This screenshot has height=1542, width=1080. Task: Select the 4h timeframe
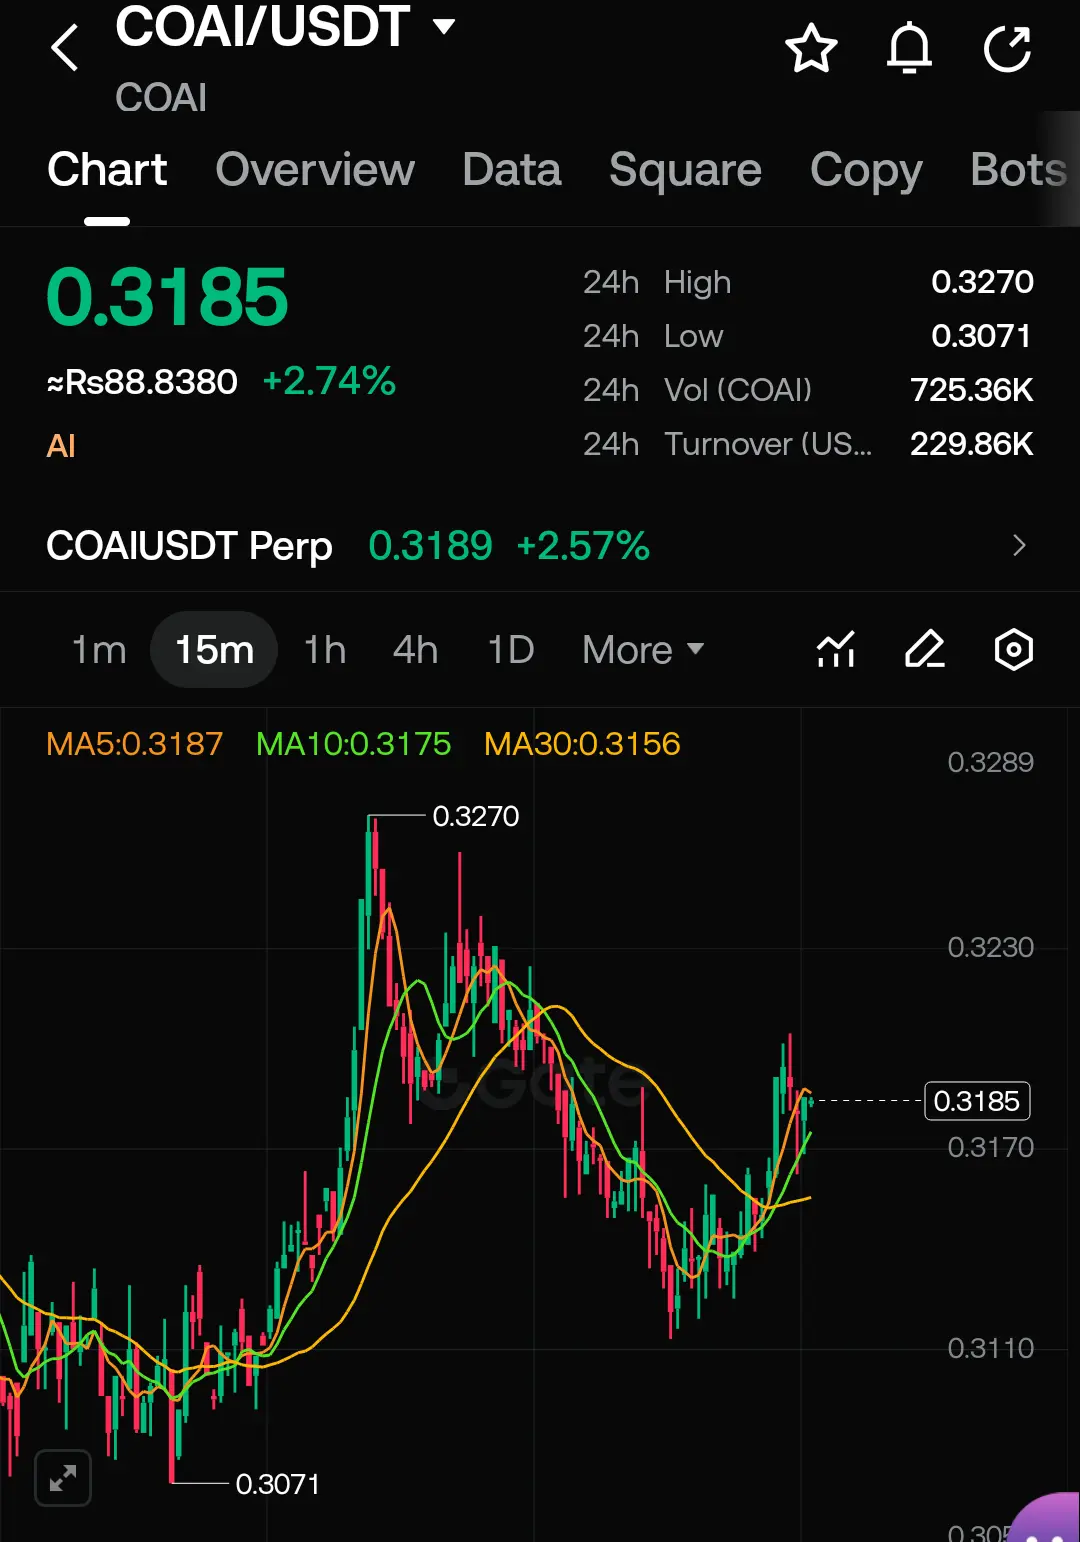tap(415, 650)
